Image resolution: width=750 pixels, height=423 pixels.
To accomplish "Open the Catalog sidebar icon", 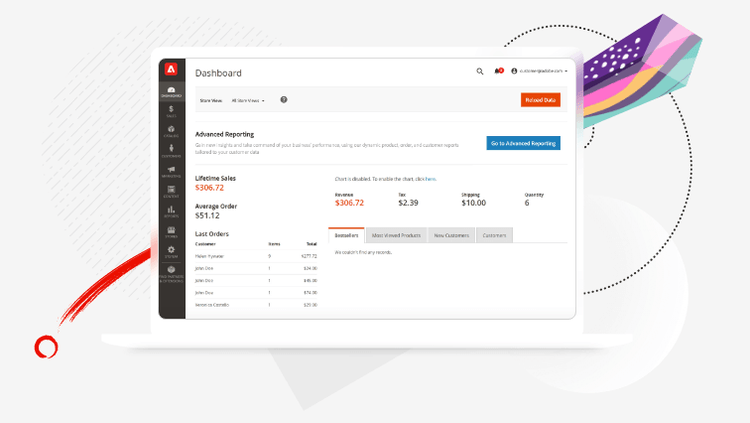I will [172, 131].
